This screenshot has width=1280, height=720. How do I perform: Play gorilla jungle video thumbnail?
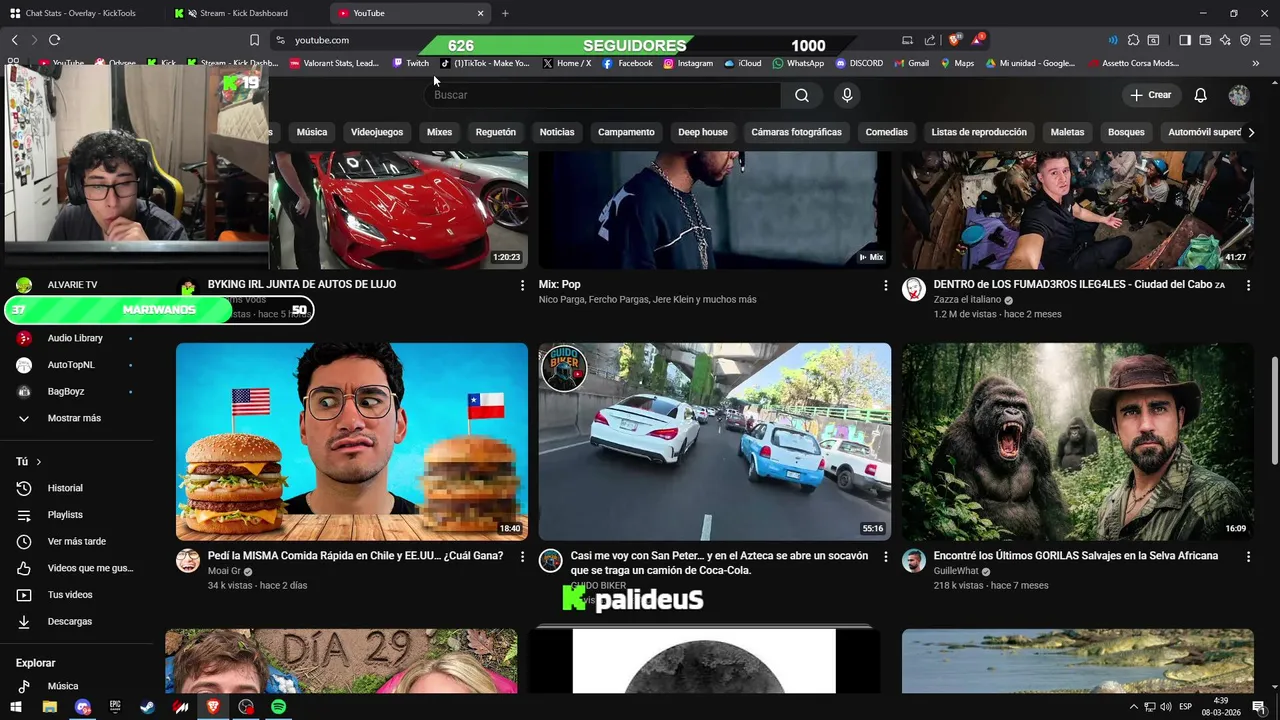pyautogui.click(x=1078, y=442)
